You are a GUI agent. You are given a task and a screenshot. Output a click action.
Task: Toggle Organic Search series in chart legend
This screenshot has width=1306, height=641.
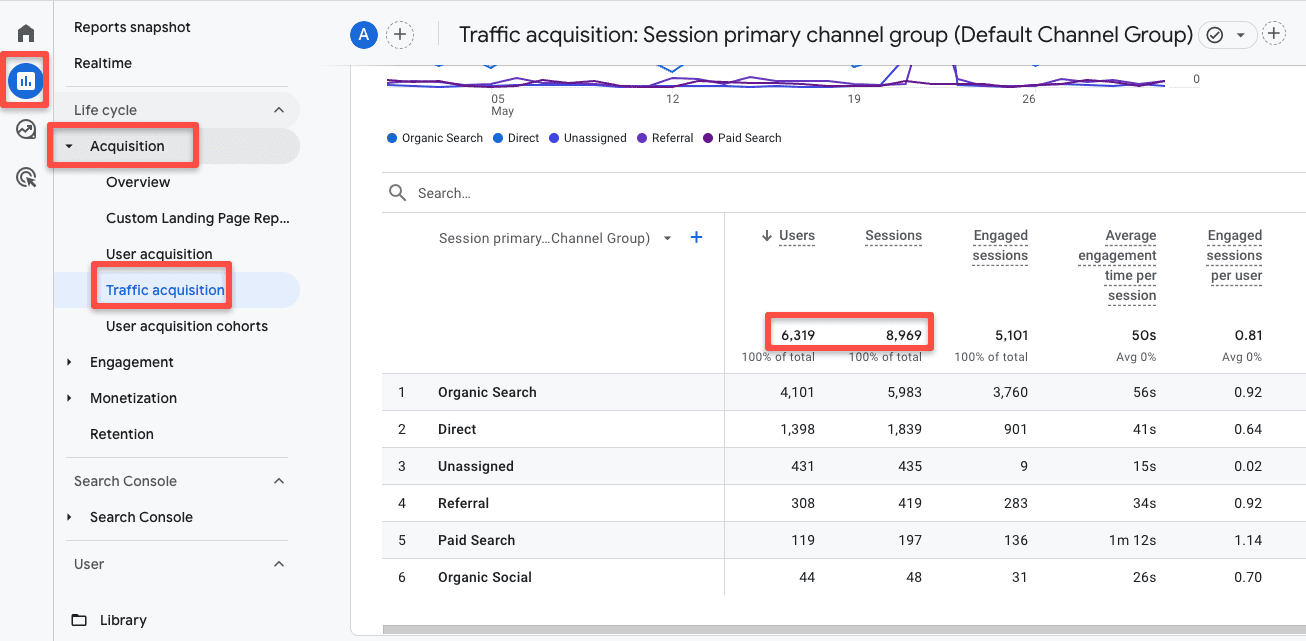[x=435, y=138]
